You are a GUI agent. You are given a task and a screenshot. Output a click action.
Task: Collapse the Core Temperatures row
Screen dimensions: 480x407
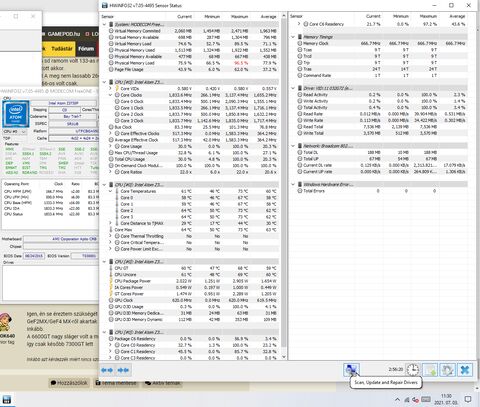[110, 191]
